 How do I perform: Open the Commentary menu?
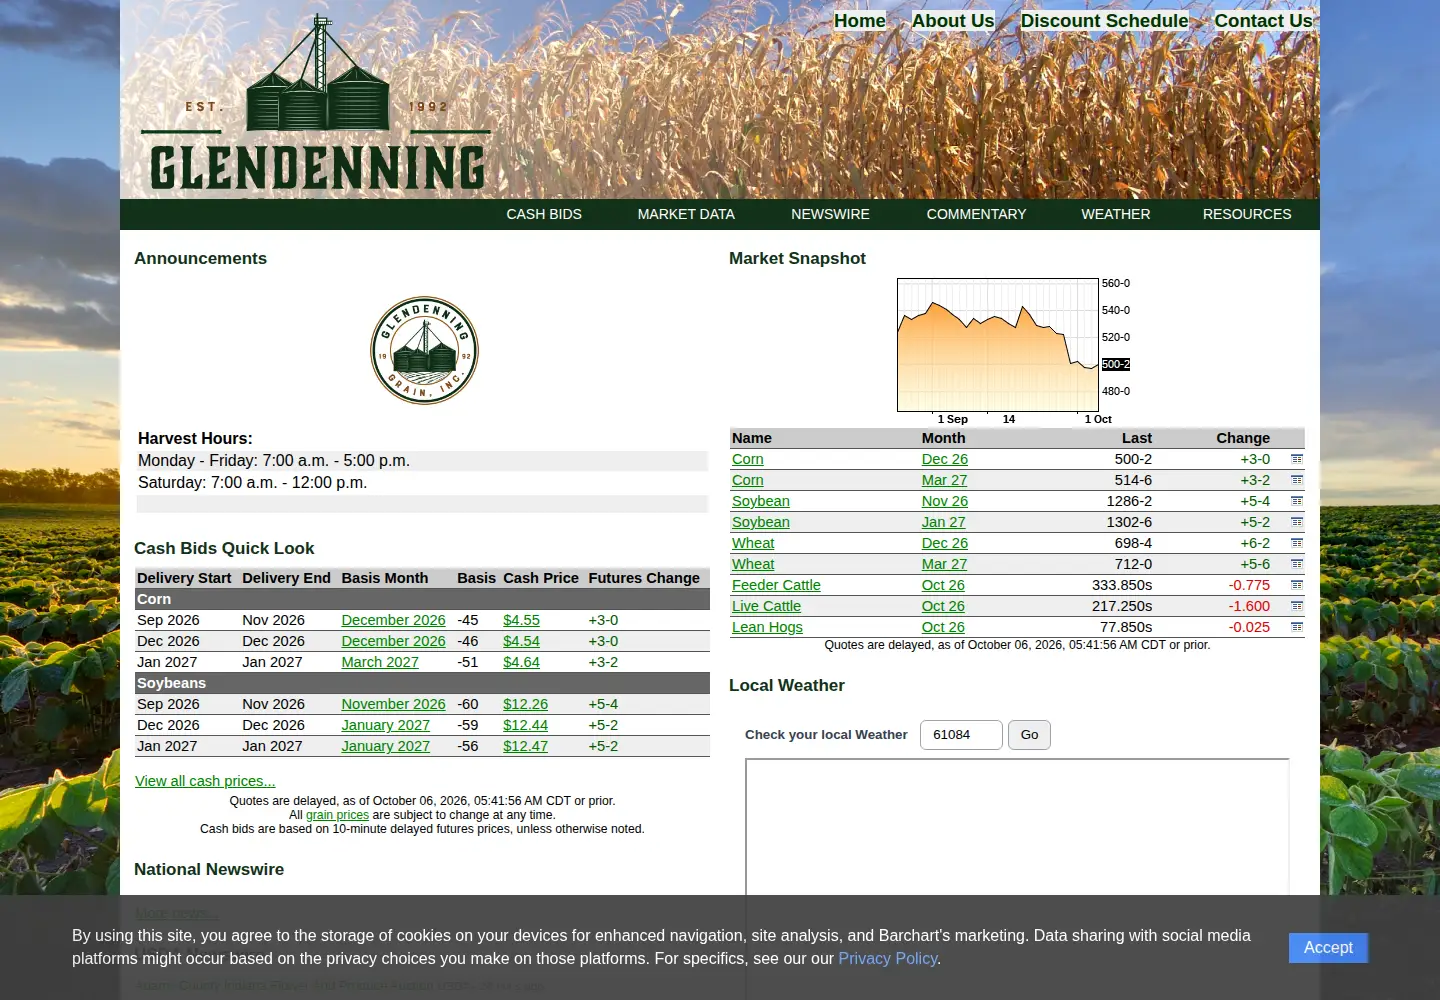point(976,214)
